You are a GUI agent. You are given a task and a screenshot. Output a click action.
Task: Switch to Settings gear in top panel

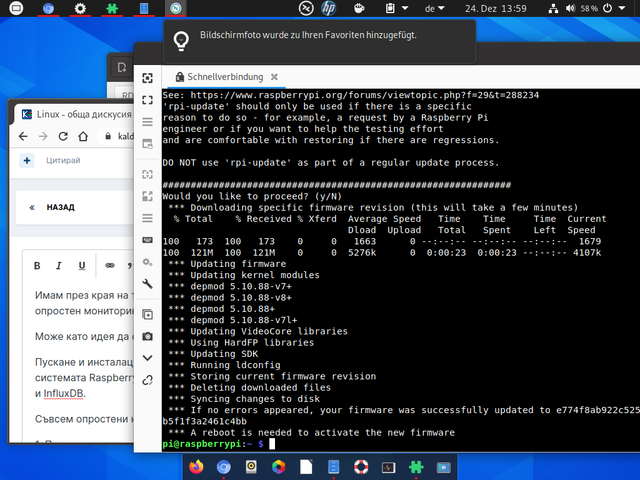tap(80, 8)
